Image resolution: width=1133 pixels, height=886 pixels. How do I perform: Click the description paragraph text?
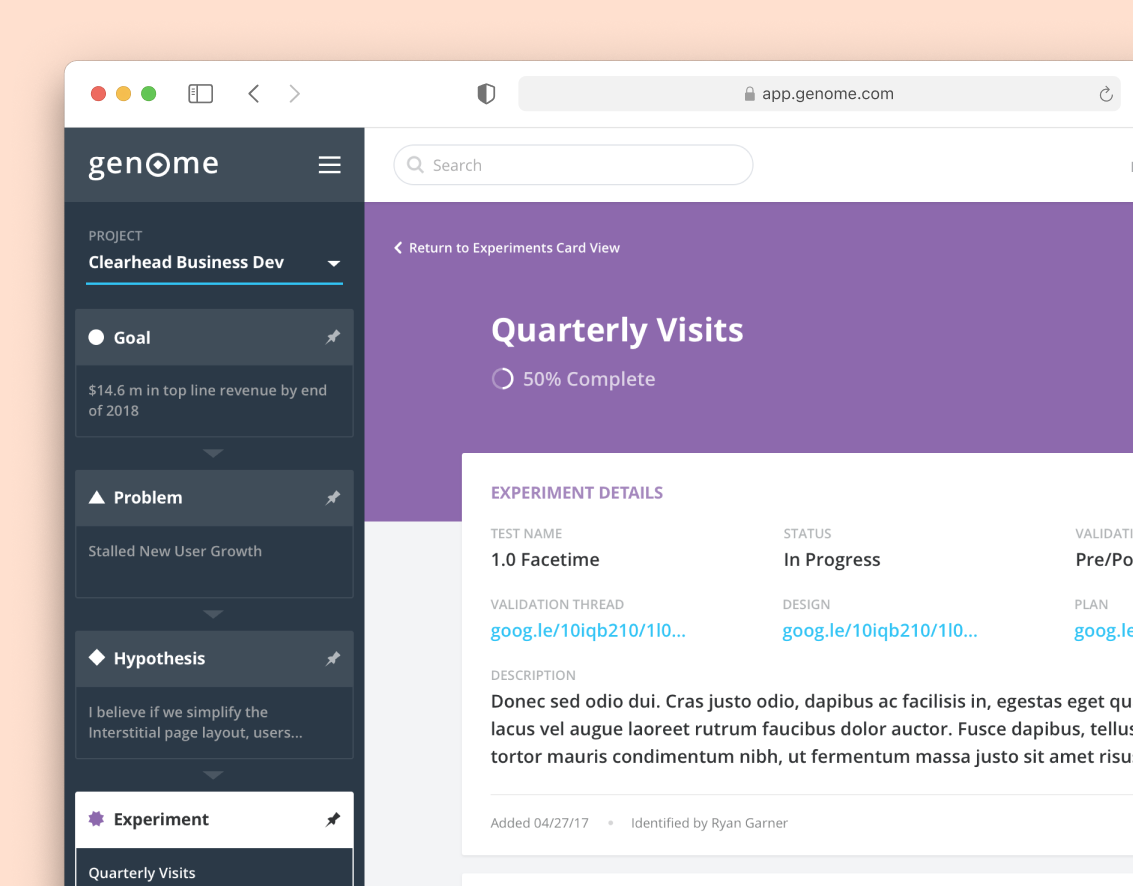811,729
